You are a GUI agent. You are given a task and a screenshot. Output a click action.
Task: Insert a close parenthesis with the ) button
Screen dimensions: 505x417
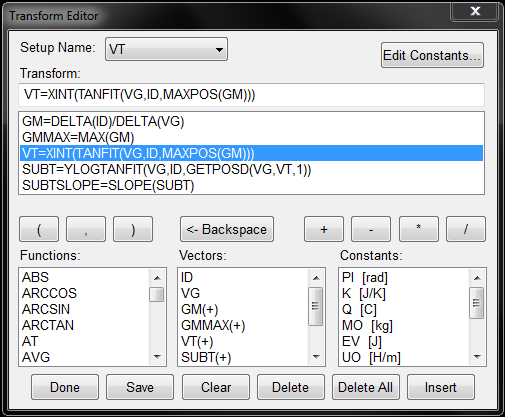(x=133, y=229)
